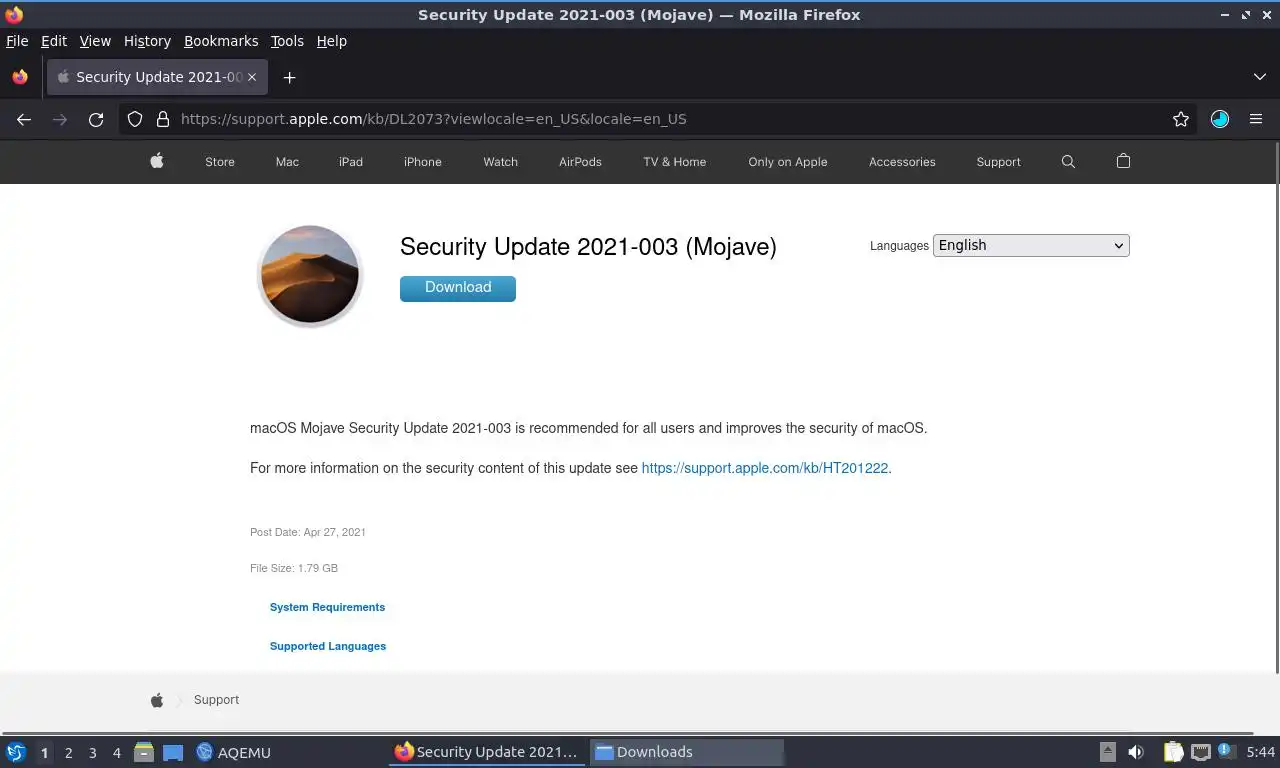Reload the page with refresh icon
Viewport: 1280px width, 768px height.
tap(96, 119)
